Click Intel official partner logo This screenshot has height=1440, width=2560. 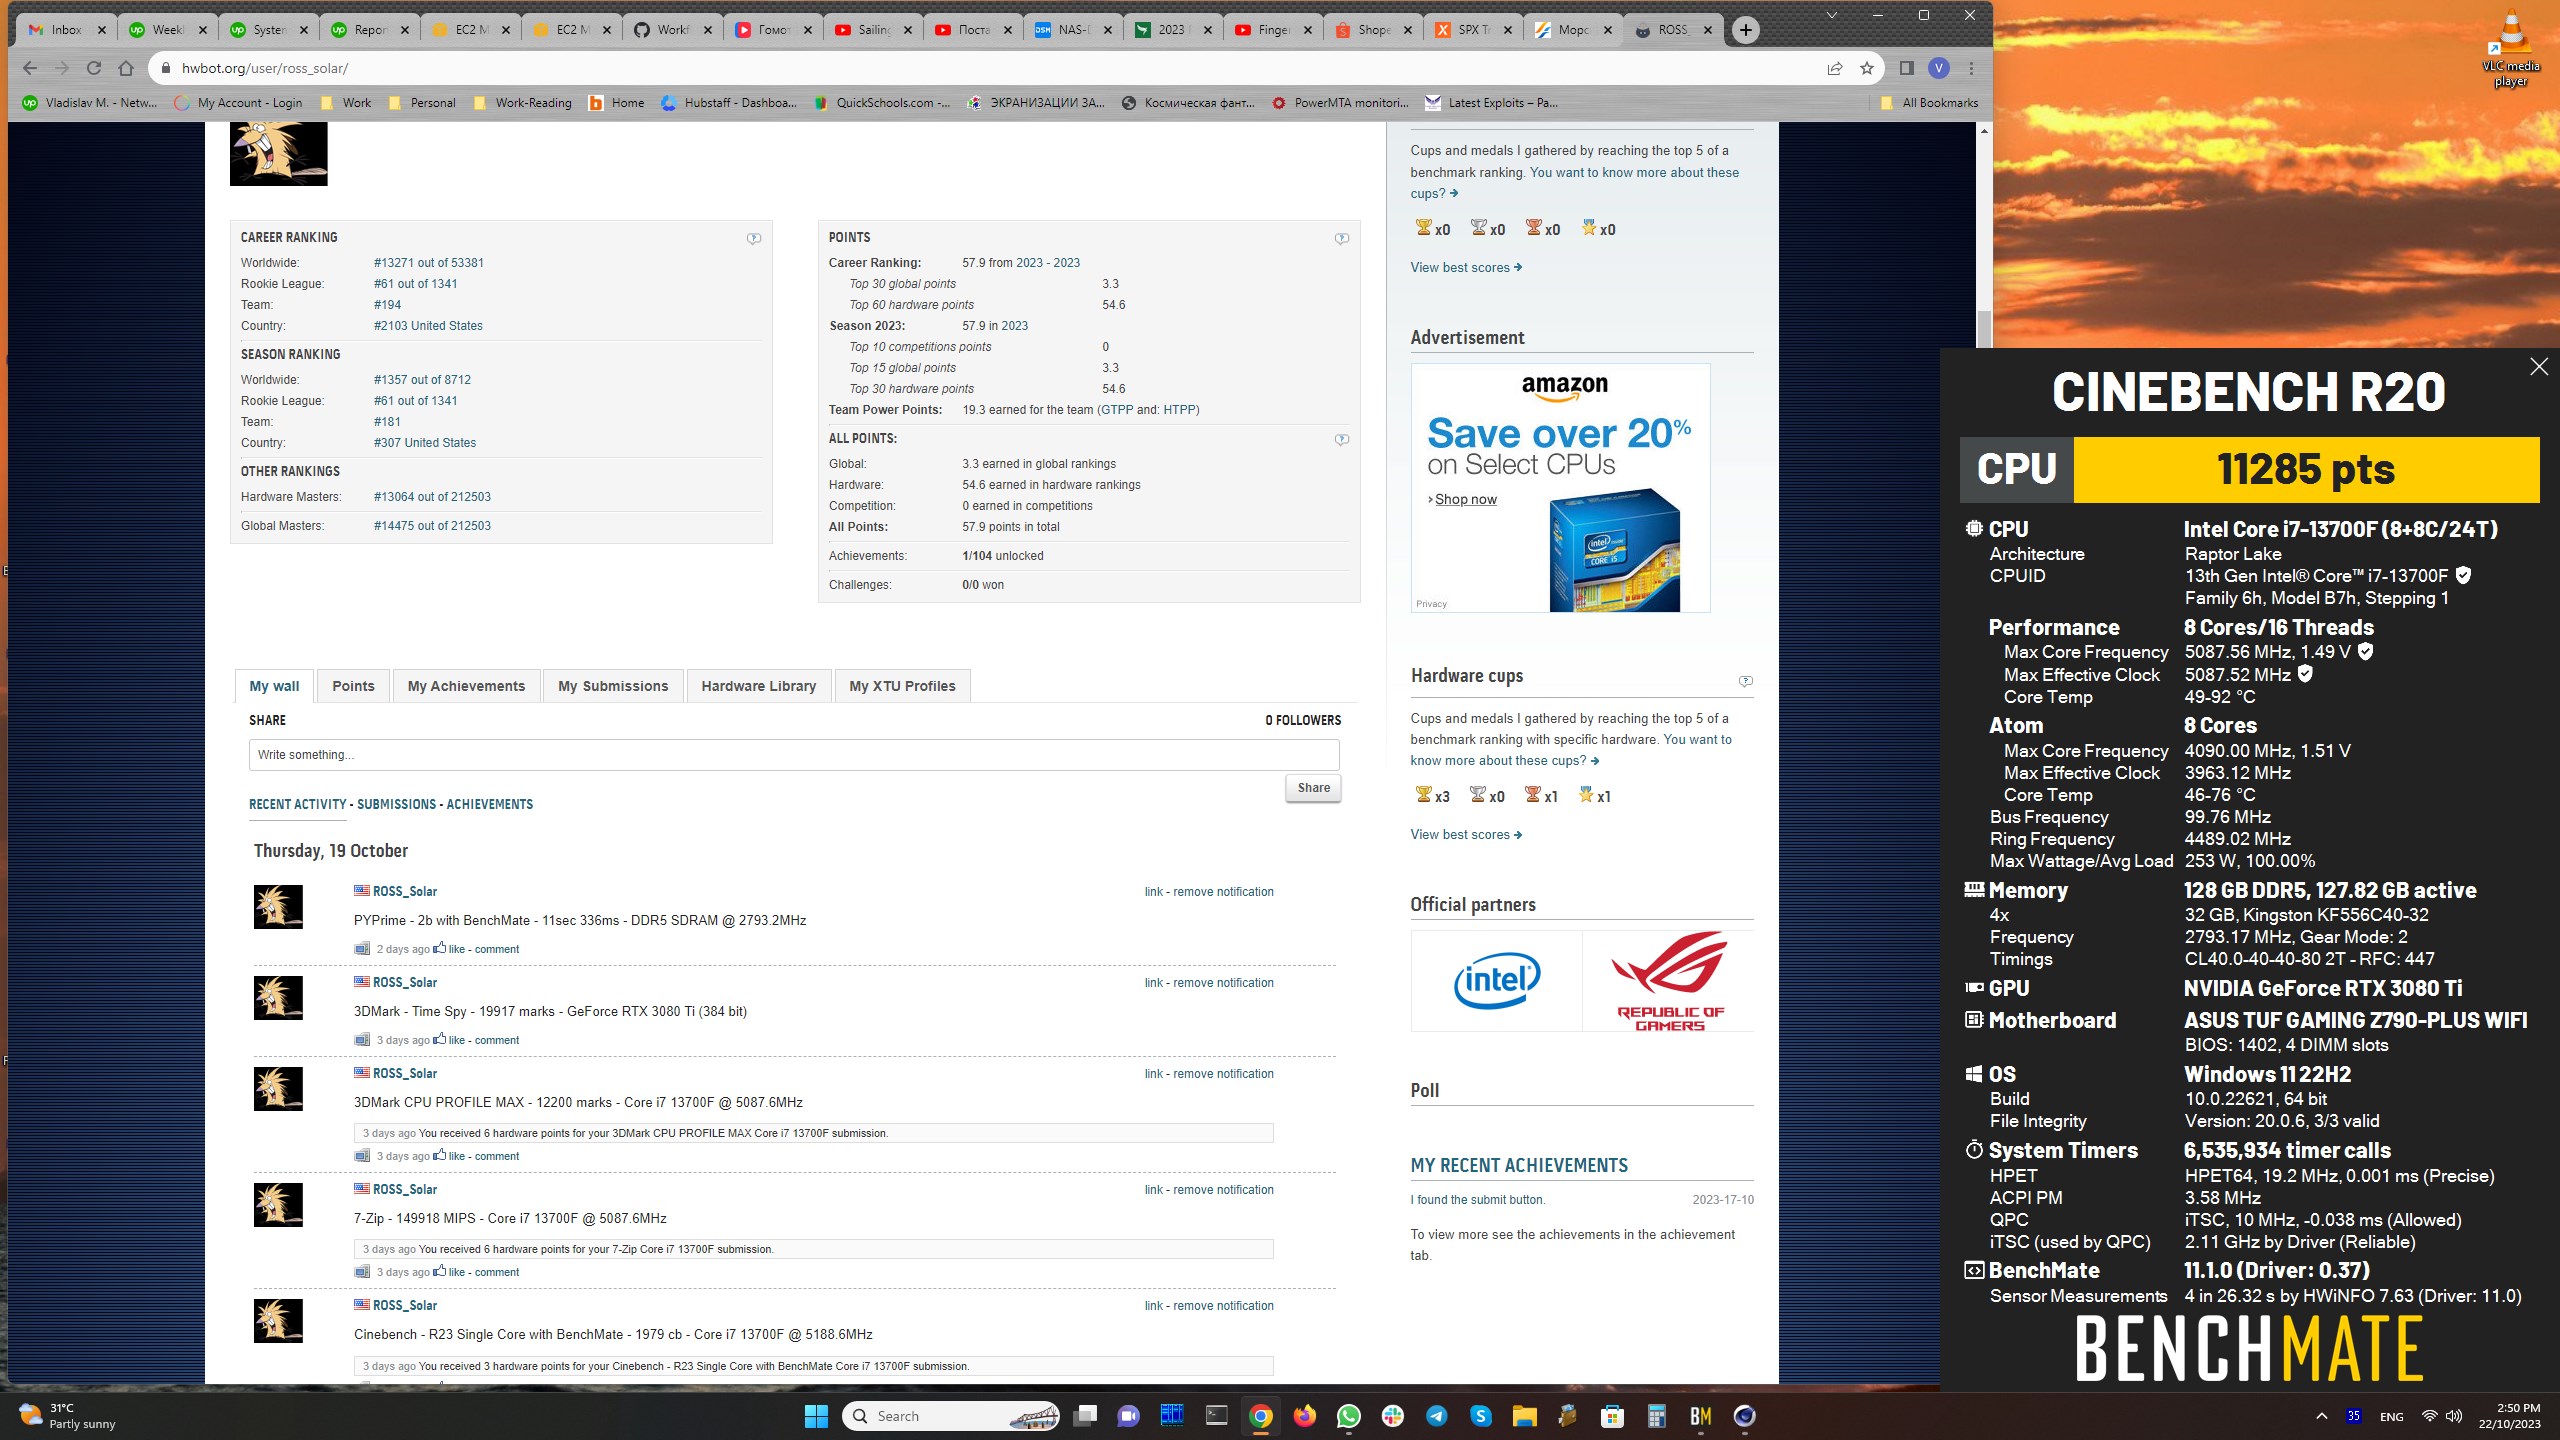pos(1496,981)
